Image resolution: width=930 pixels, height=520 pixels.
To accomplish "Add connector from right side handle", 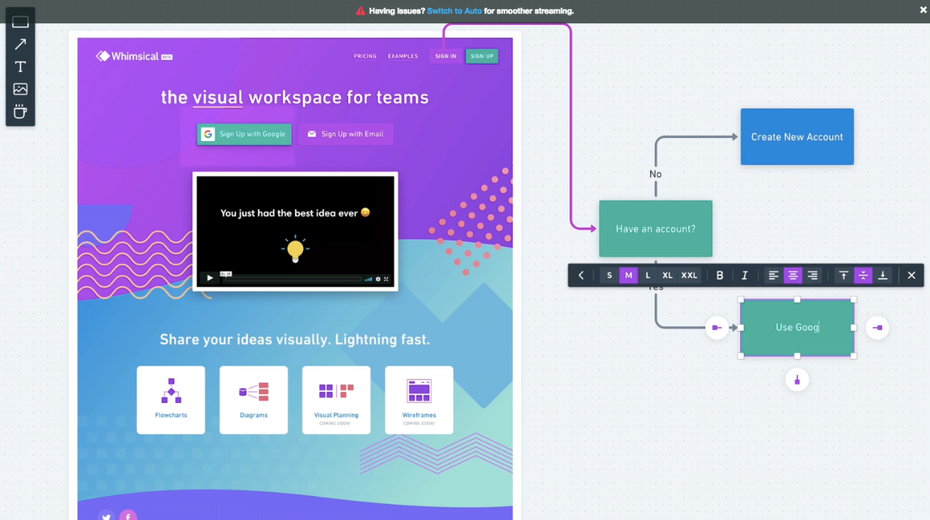I will pyautogui.click(x=877, y=327).
